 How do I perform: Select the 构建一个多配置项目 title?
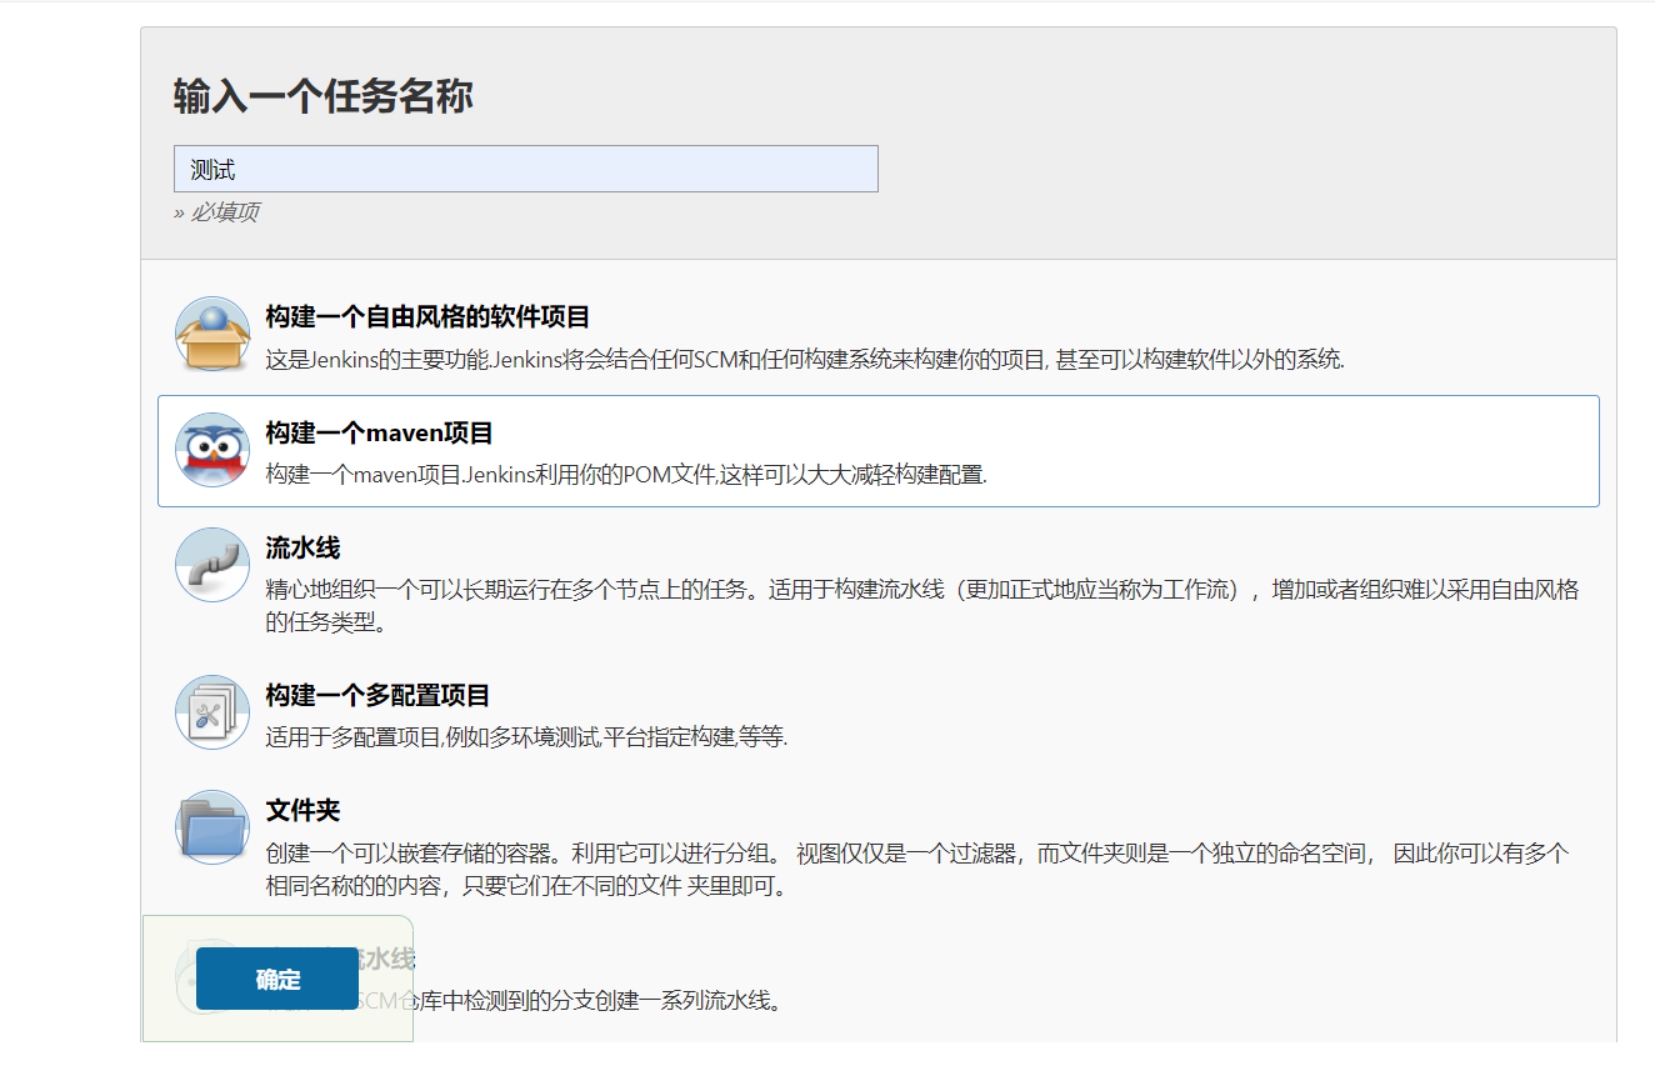[377, 695]
